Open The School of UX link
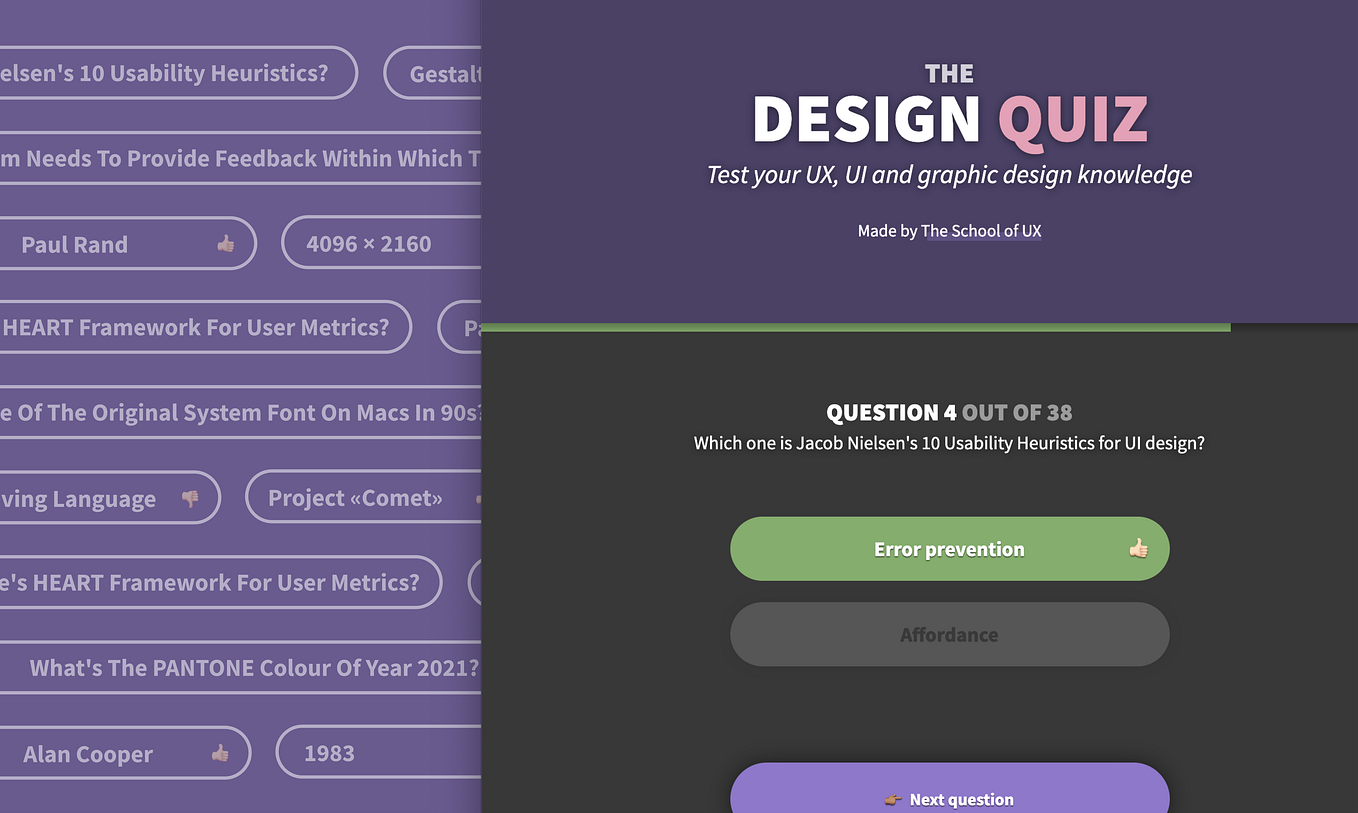 pyautogui.click(x=981, y=231)
